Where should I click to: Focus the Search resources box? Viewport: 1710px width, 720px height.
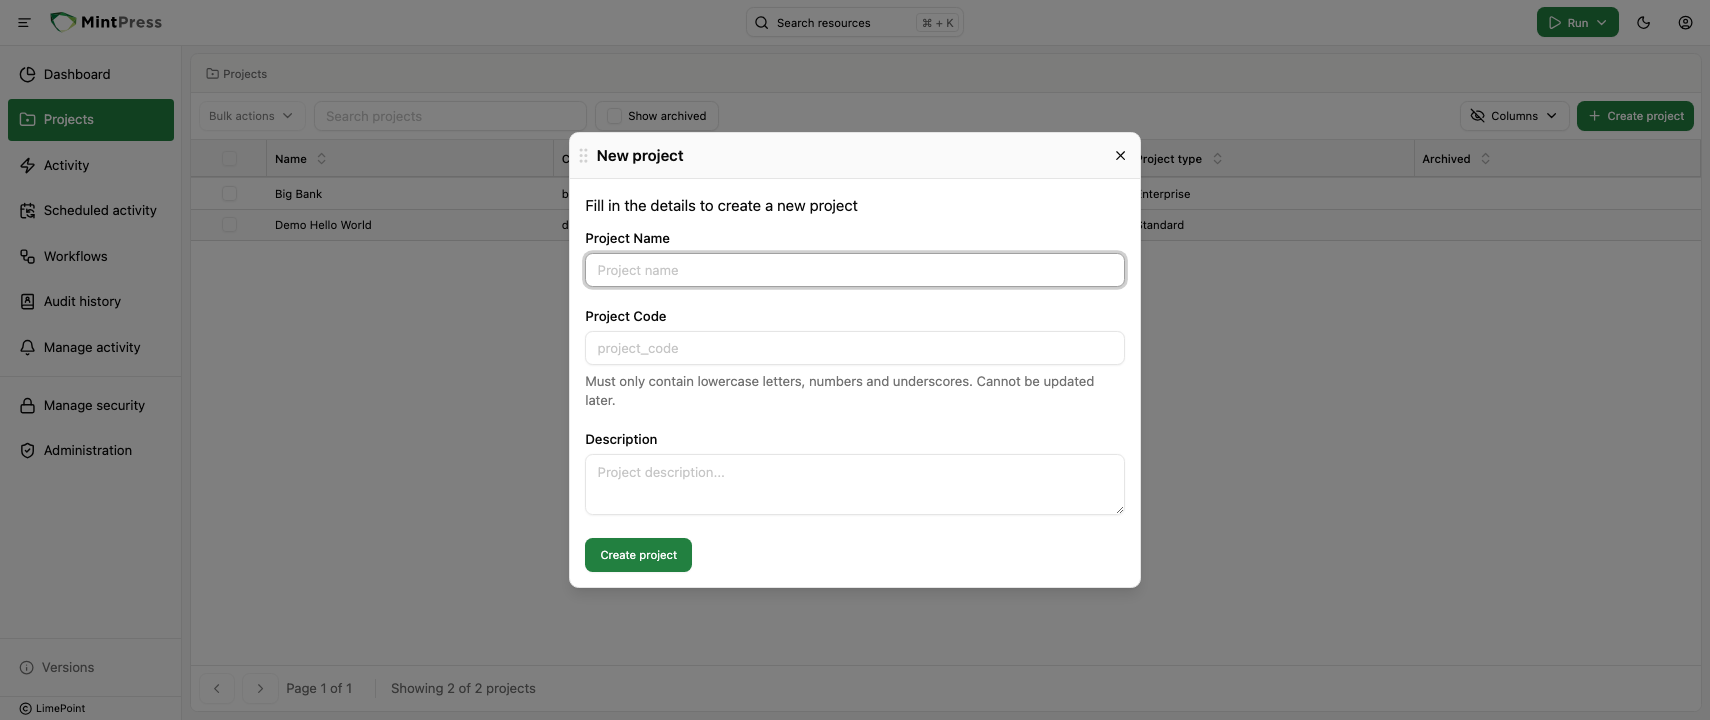pos(855,23)
